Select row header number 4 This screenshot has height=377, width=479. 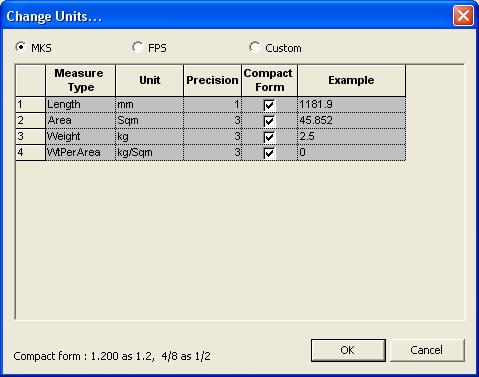(30, 152)
